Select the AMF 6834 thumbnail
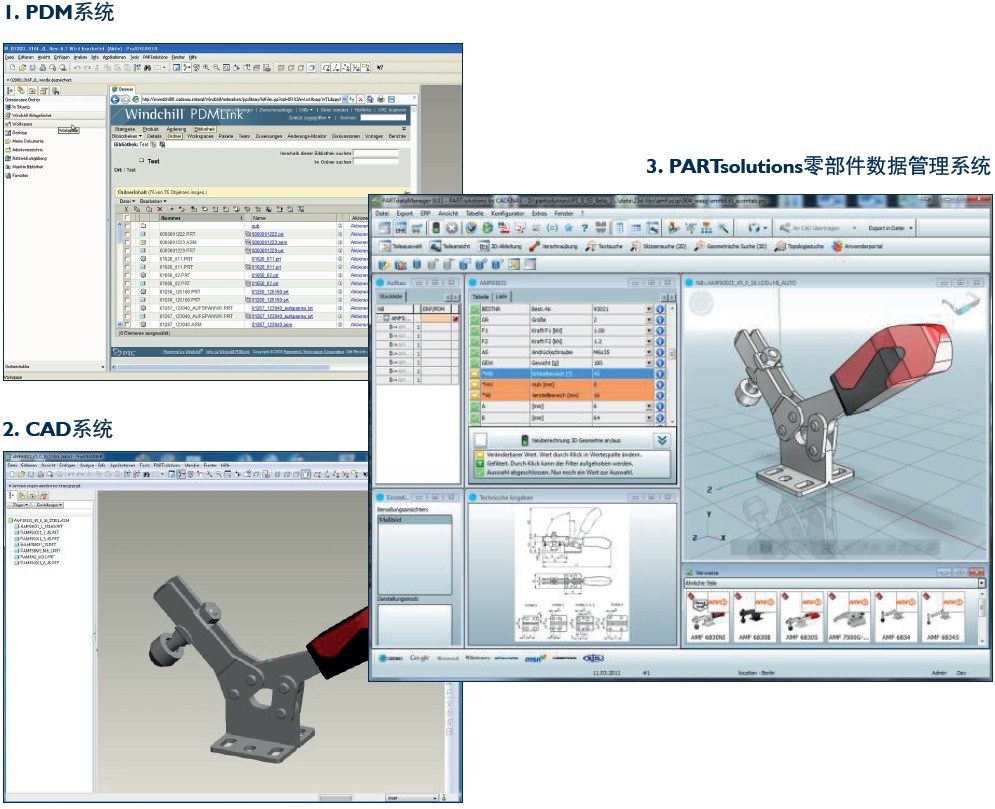The width and height of the screenshot is (995, 809). pyautogui.click(x=895, y=617)
